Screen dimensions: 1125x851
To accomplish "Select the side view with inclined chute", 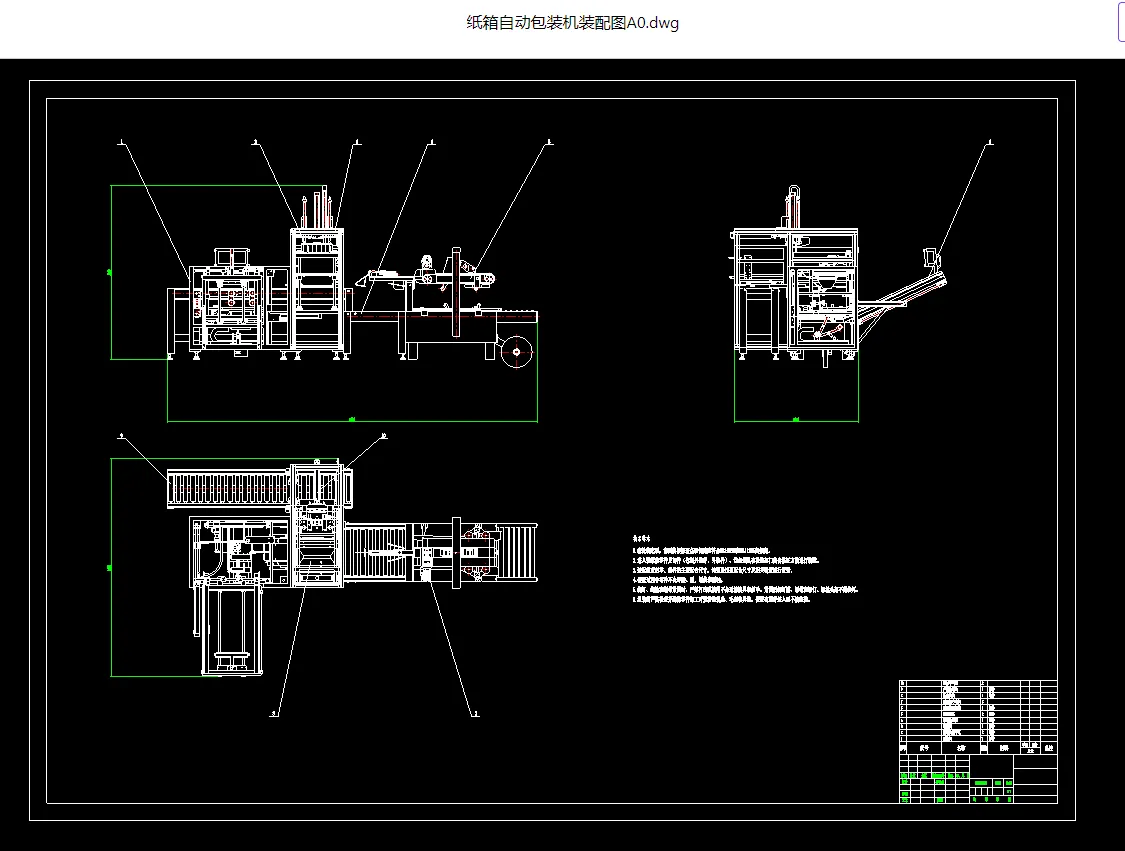I will (x=839, y=276).
